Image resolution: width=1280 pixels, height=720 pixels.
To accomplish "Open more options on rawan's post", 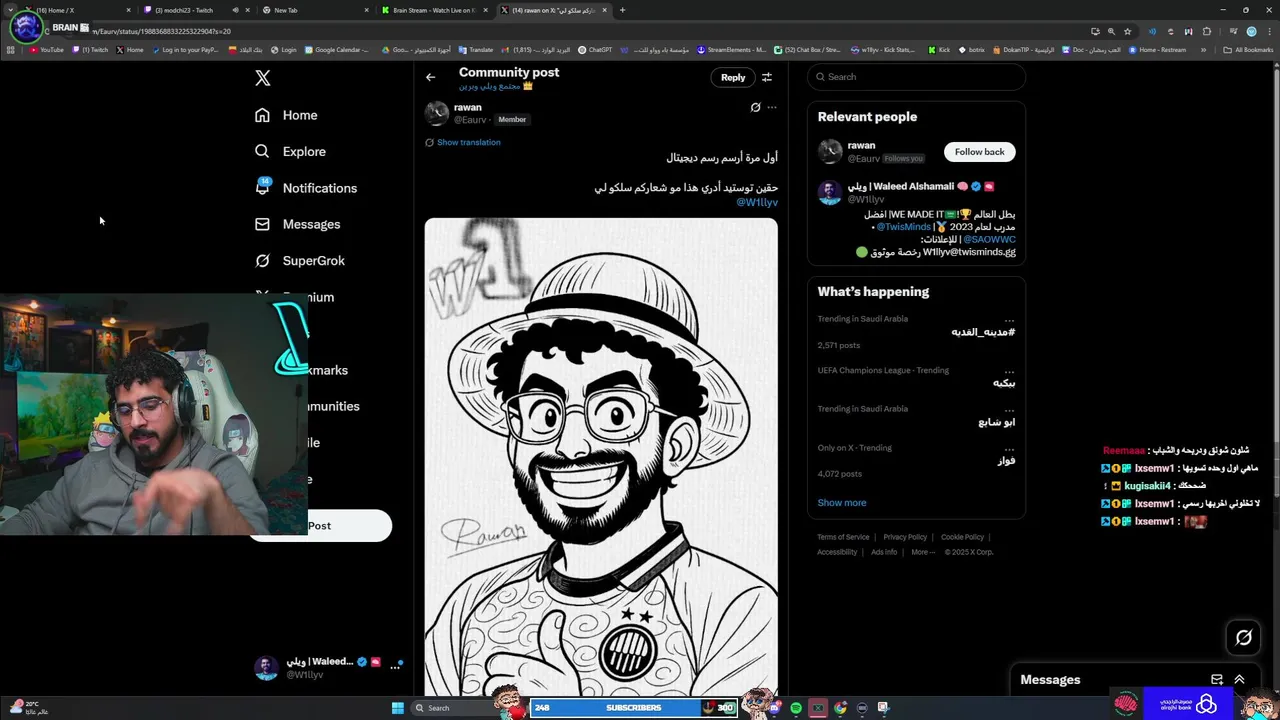I will (x=771, y=107).
